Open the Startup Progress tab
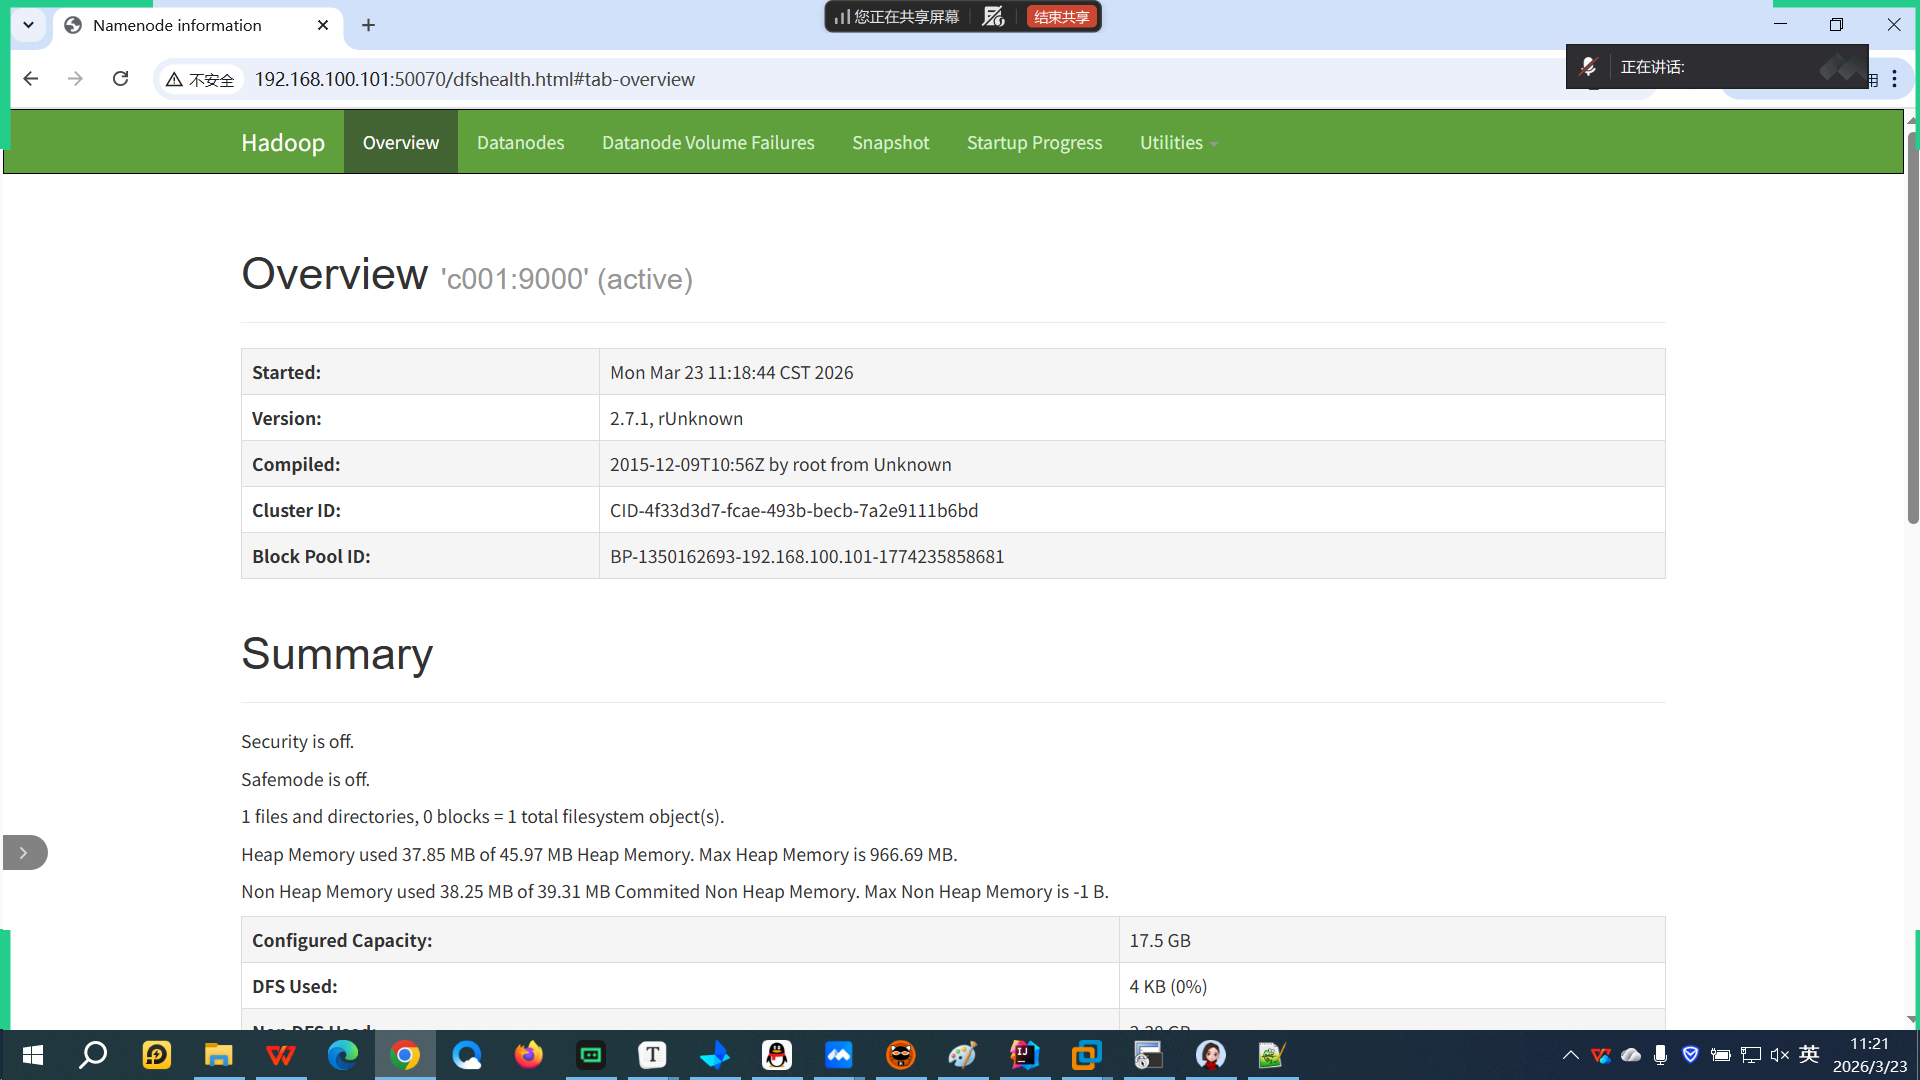Image resolution: width=1920 pixels, height=1080 pixels. point(1034,143)
